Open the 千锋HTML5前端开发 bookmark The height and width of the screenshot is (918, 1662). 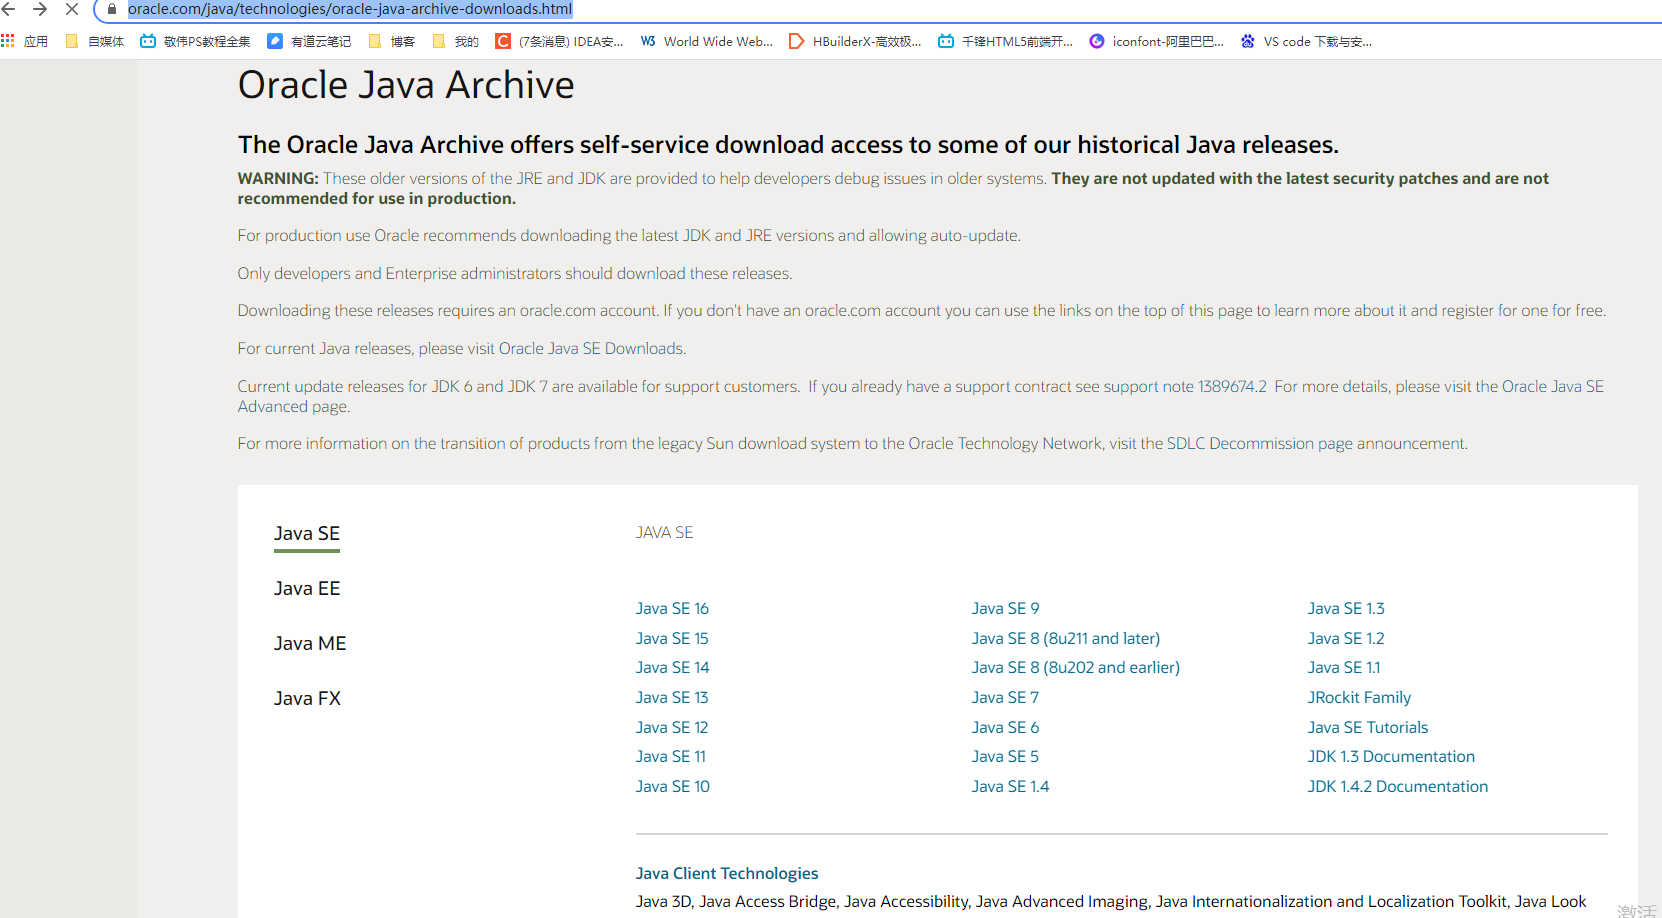[x=1005, y=41]
